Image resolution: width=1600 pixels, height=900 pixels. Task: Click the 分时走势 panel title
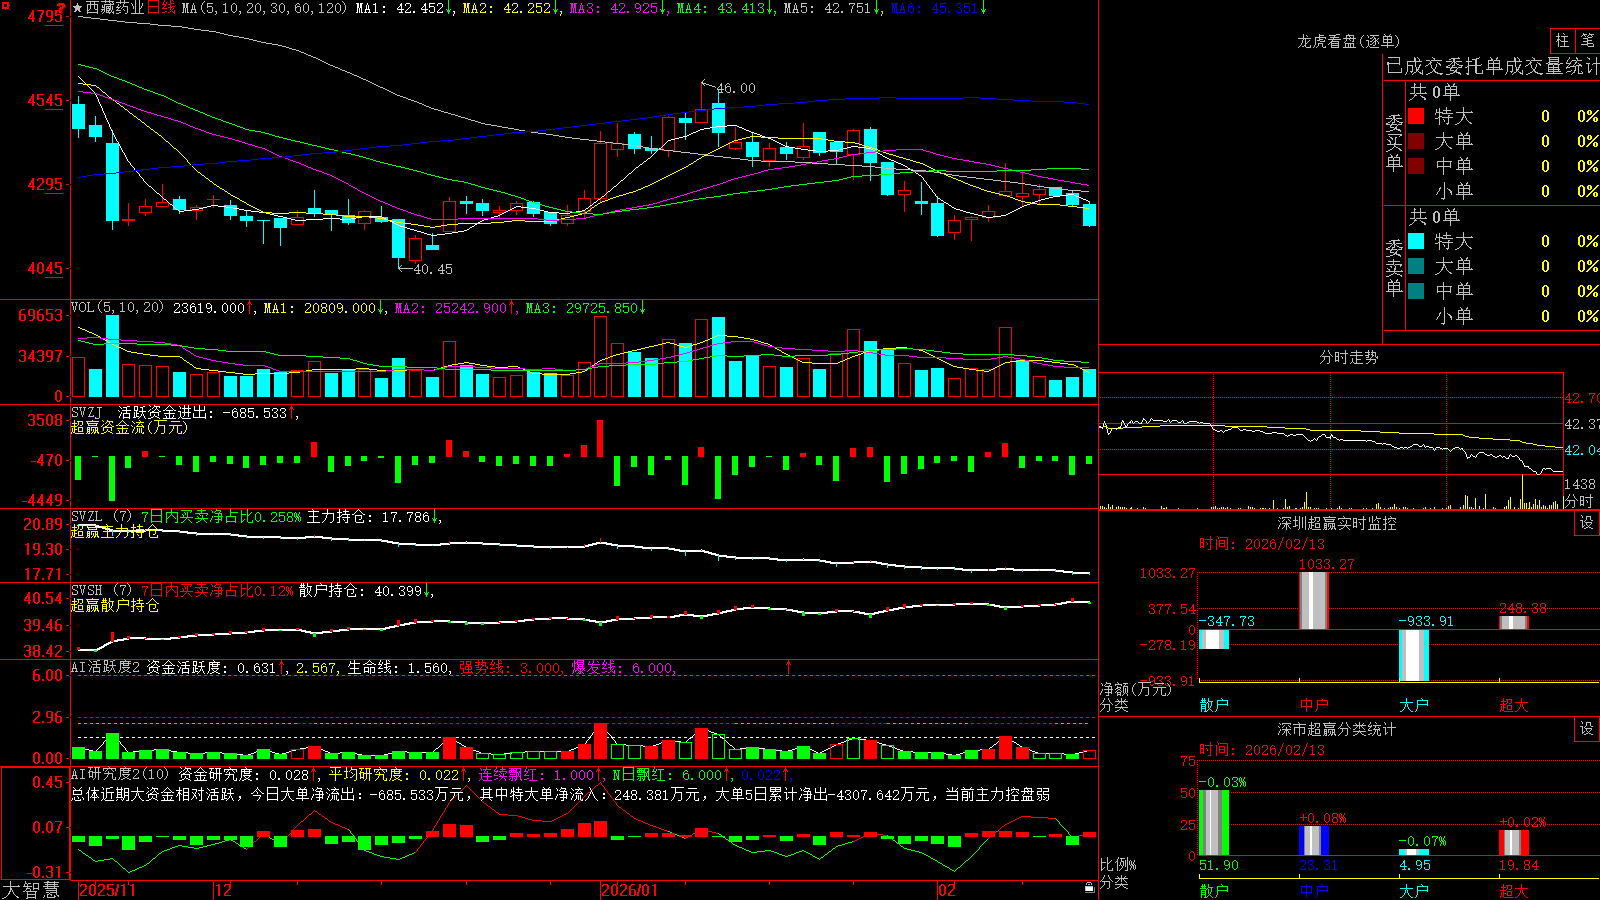pyautogui.click(x=1348, y=357)
